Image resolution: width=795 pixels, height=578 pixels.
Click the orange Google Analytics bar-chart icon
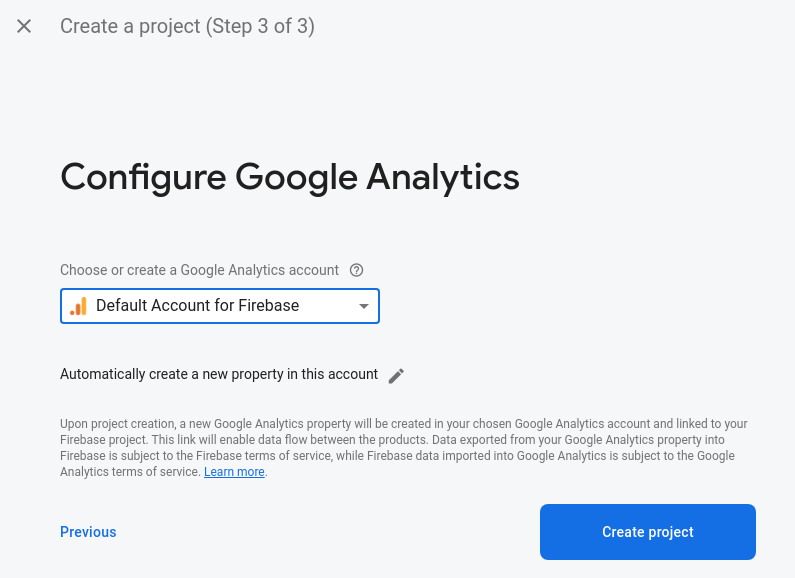[x=78, y=306]
